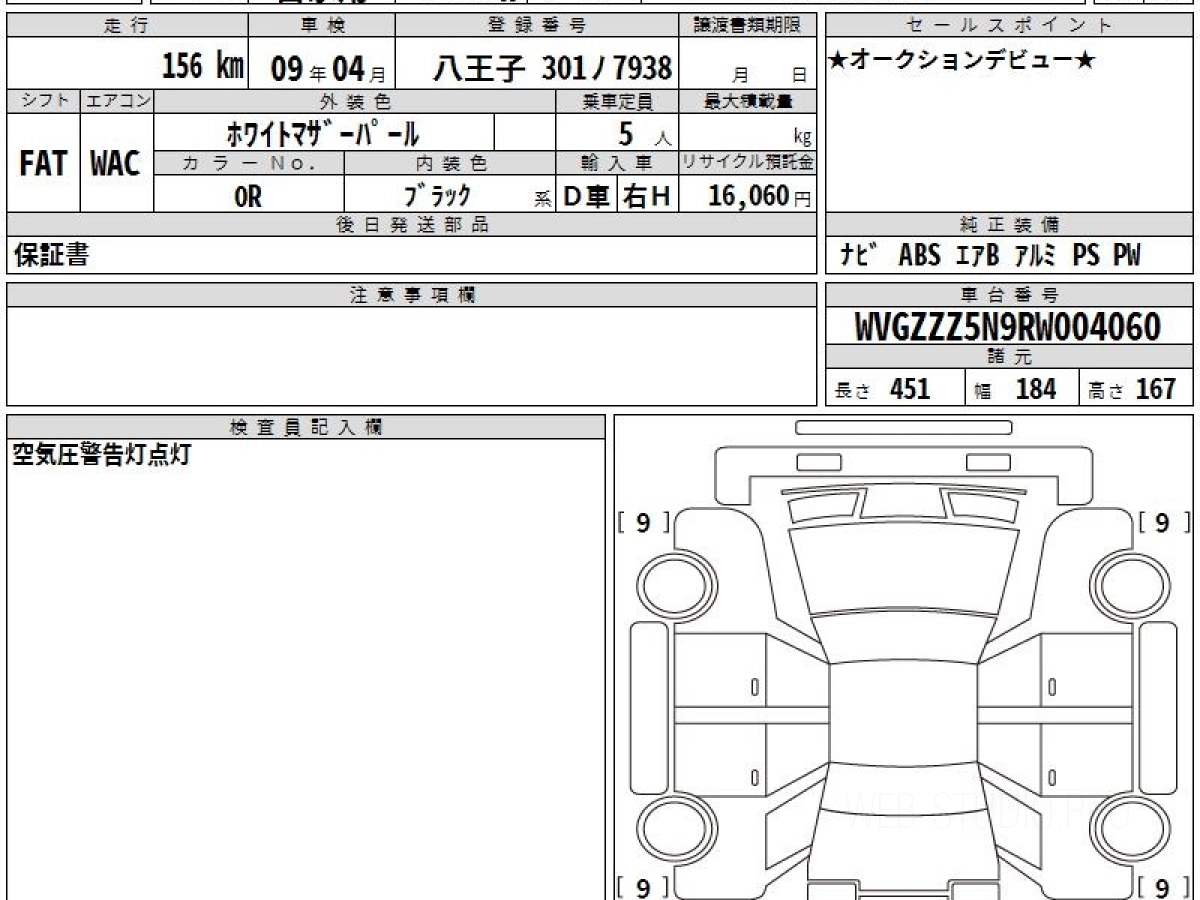
Task: Click the 保証書 entry under later-shipped parts
Action: tap(51, 256)
